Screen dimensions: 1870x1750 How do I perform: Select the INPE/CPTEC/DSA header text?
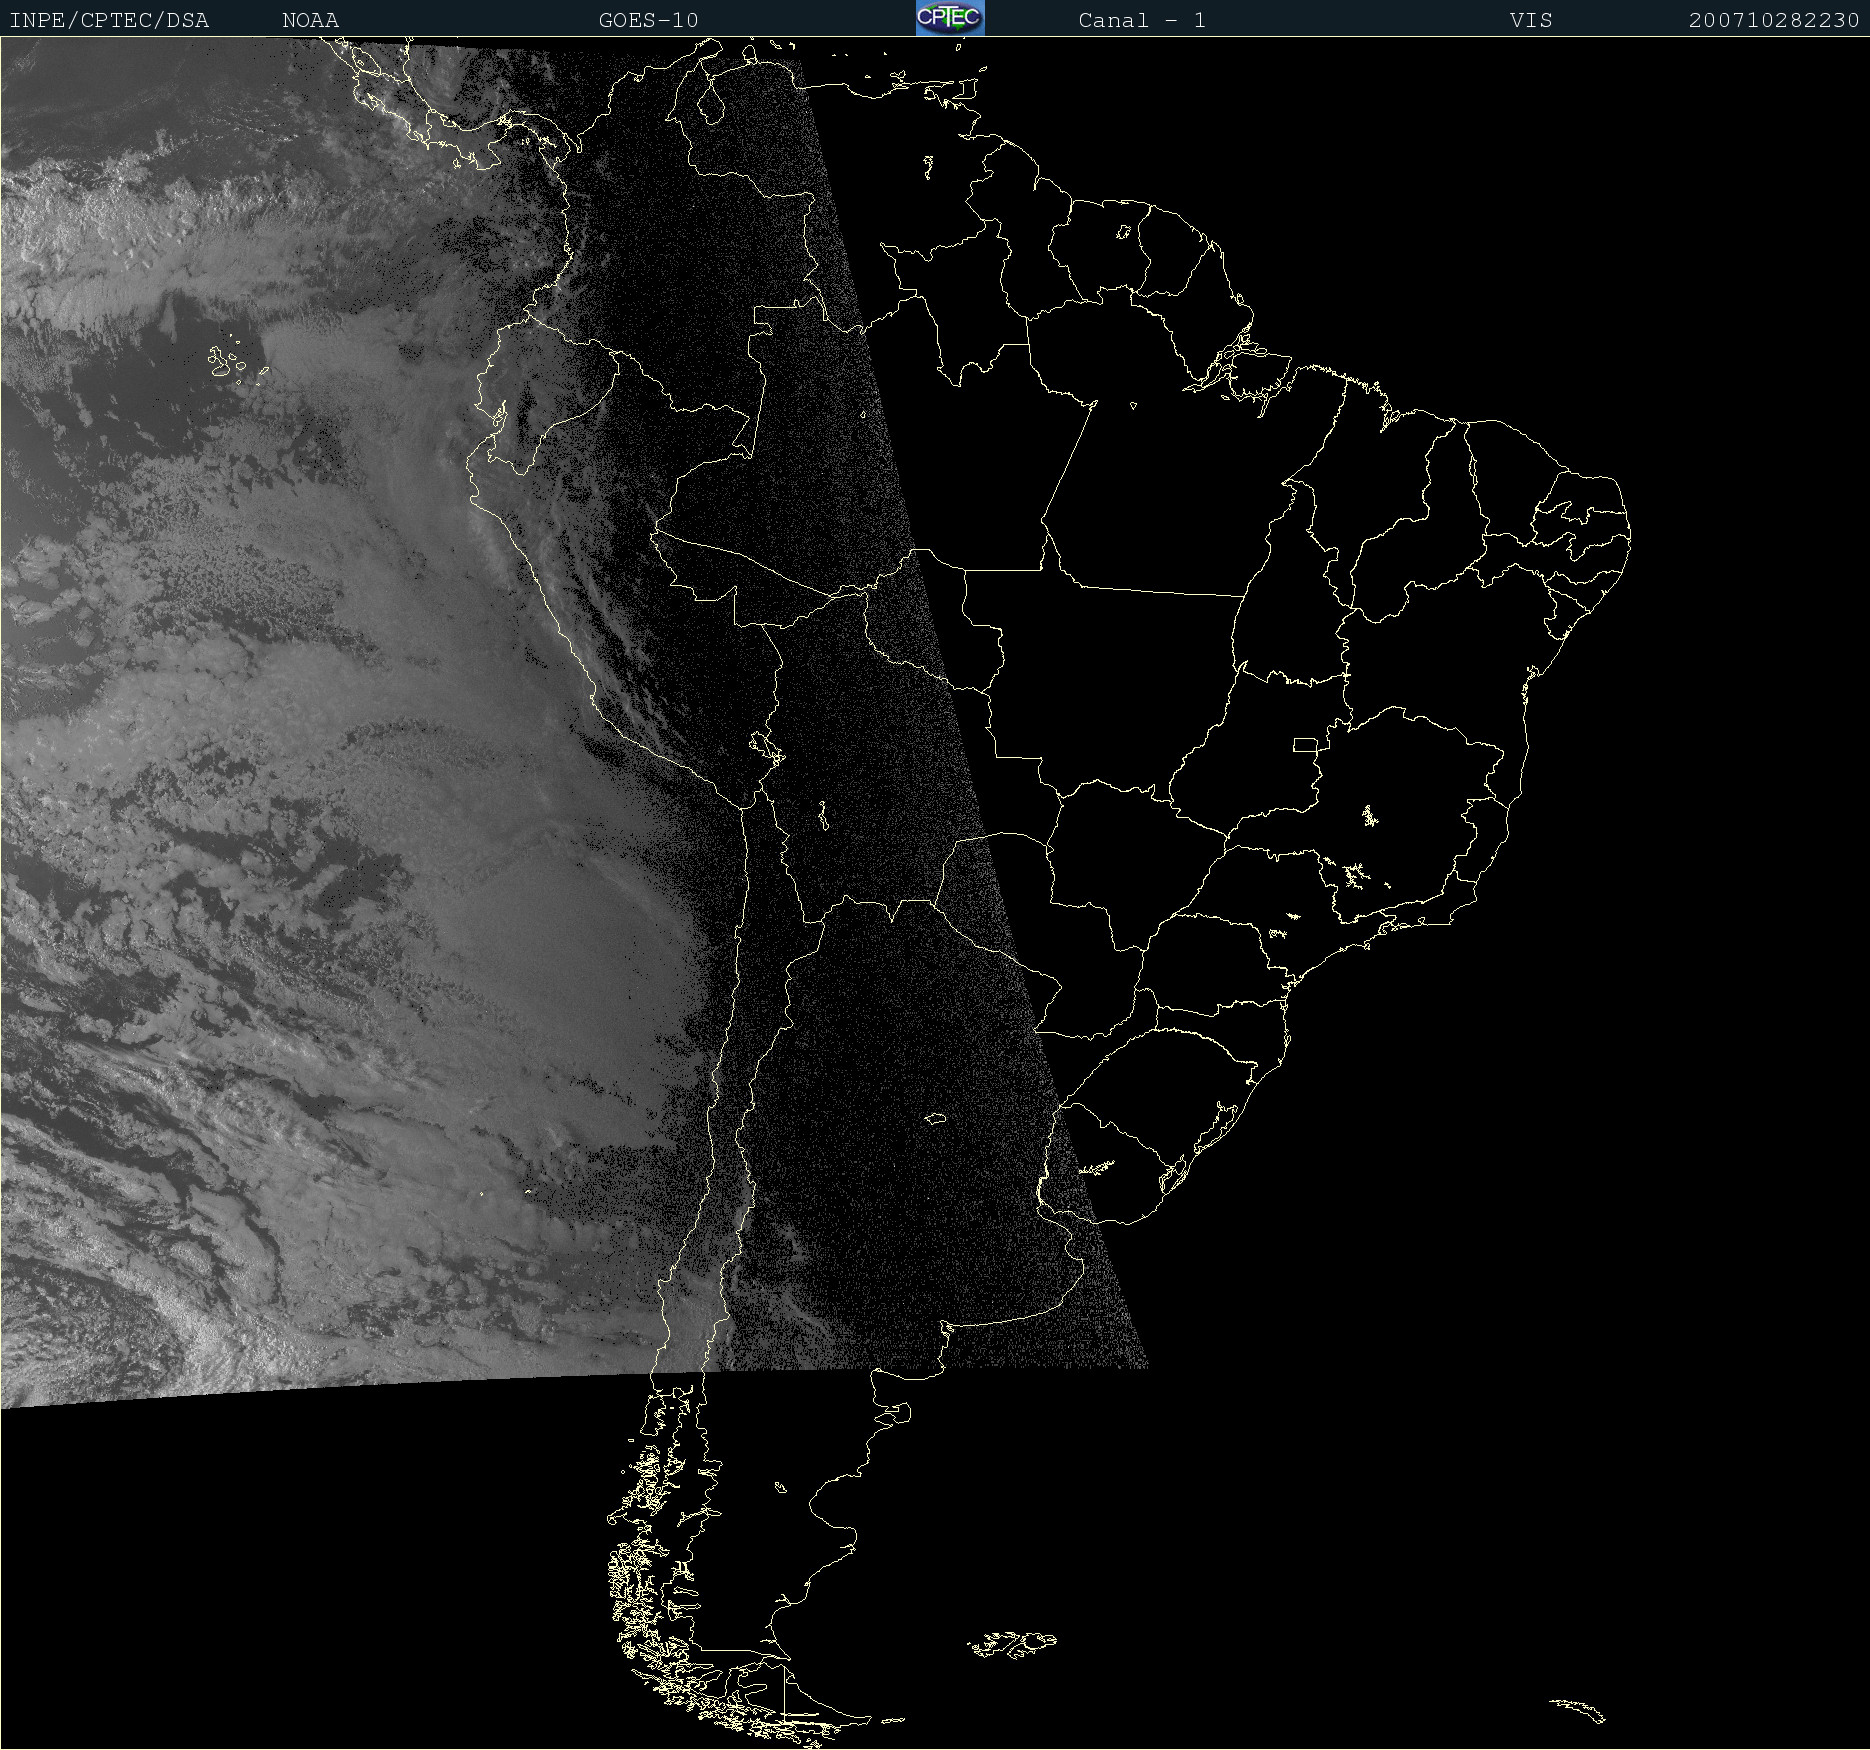(109, 20)
